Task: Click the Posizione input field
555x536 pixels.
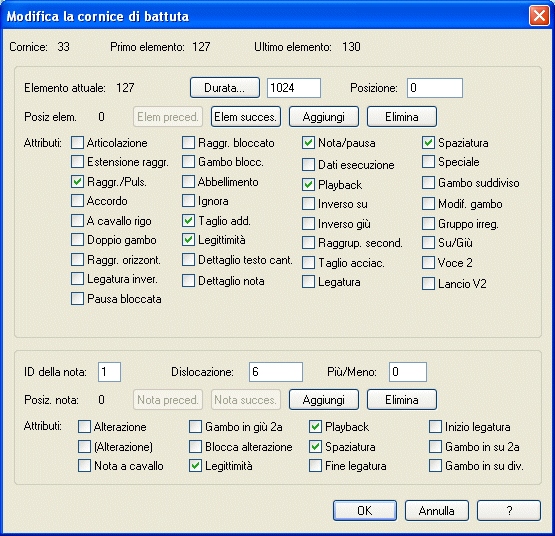Action: point(435,88)
